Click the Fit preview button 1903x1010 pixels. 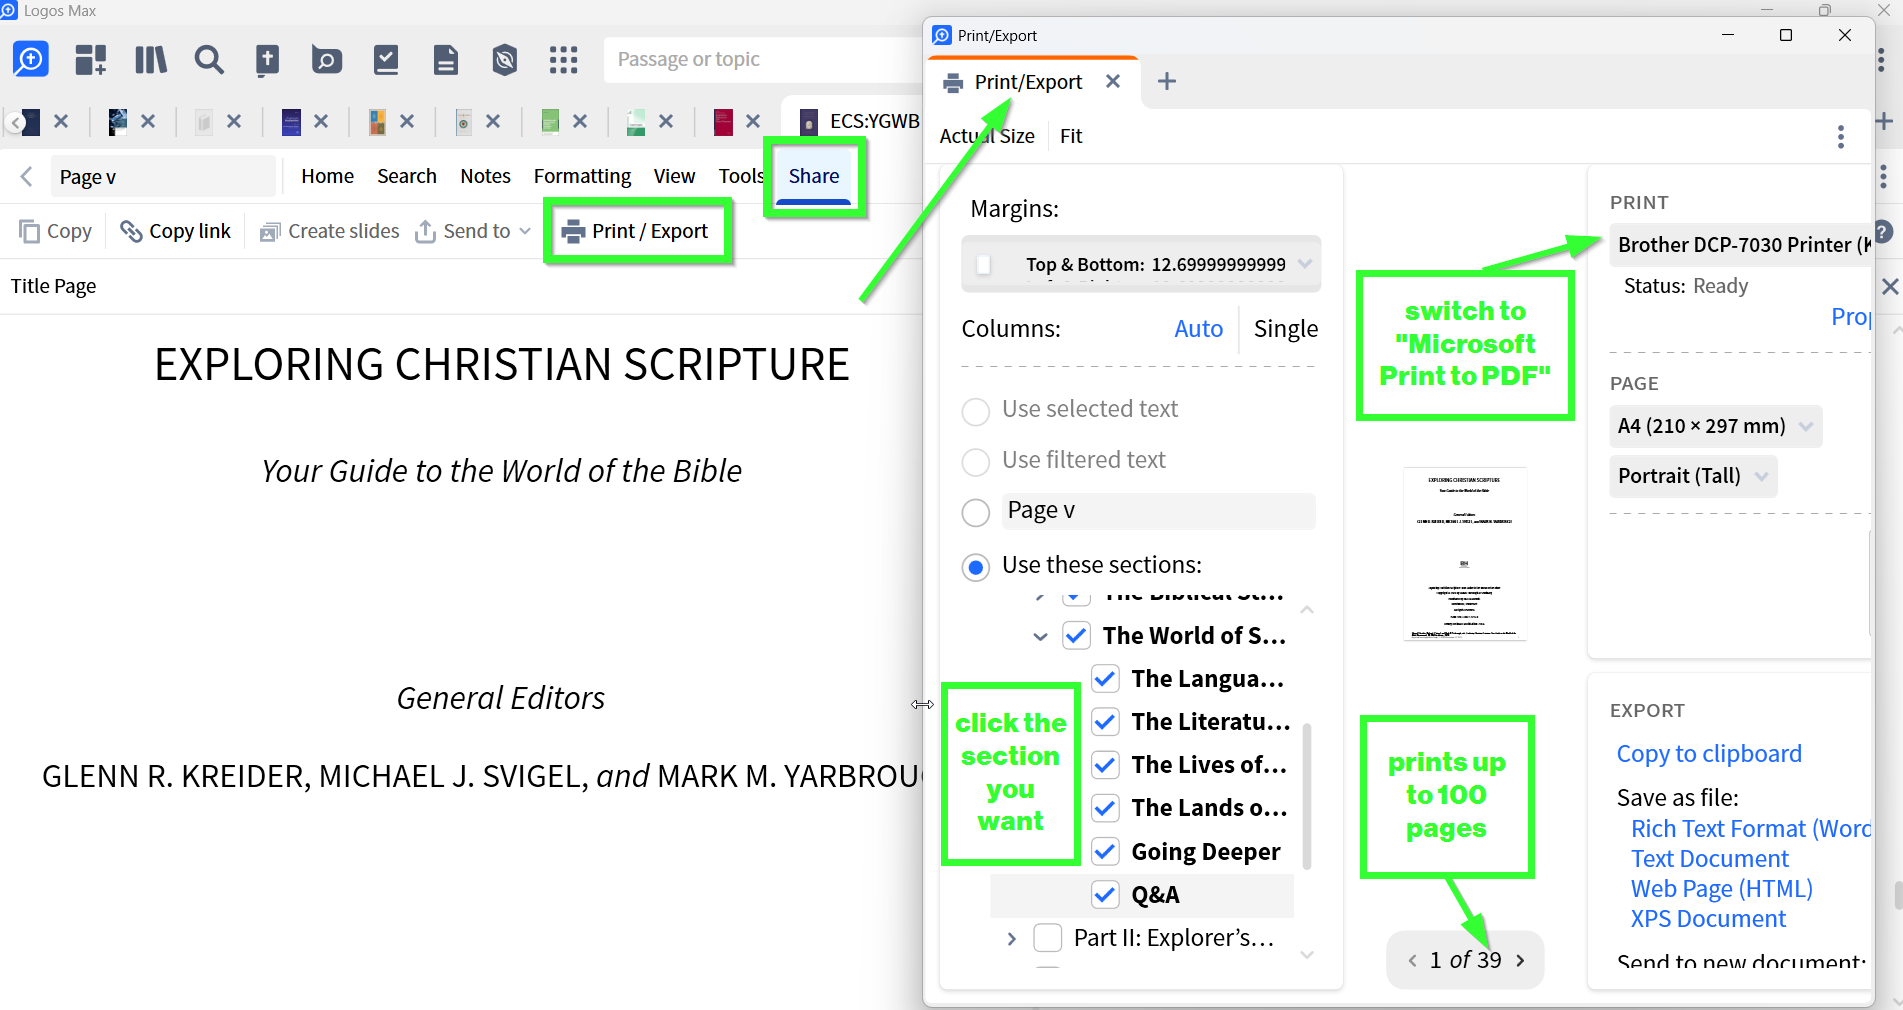[x=1071, y=136]
